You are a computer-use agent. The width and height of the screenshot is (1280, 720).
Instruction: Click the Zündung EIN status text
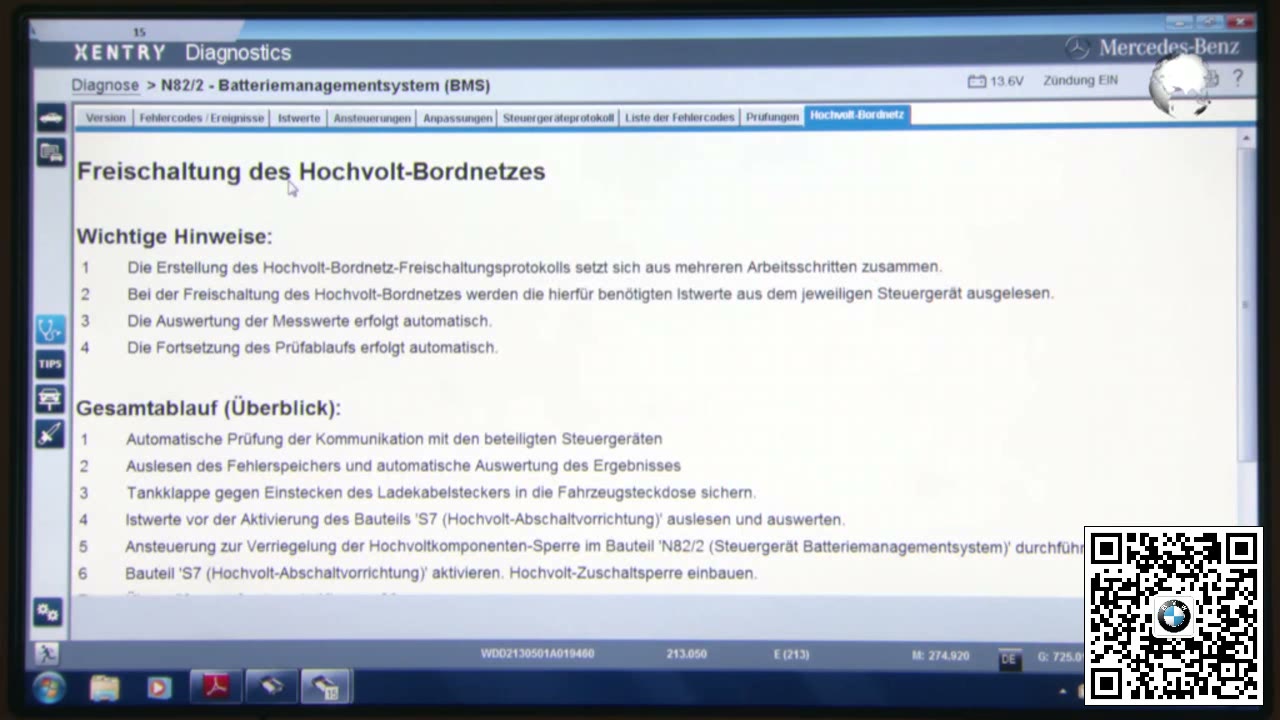(1080, 80)
